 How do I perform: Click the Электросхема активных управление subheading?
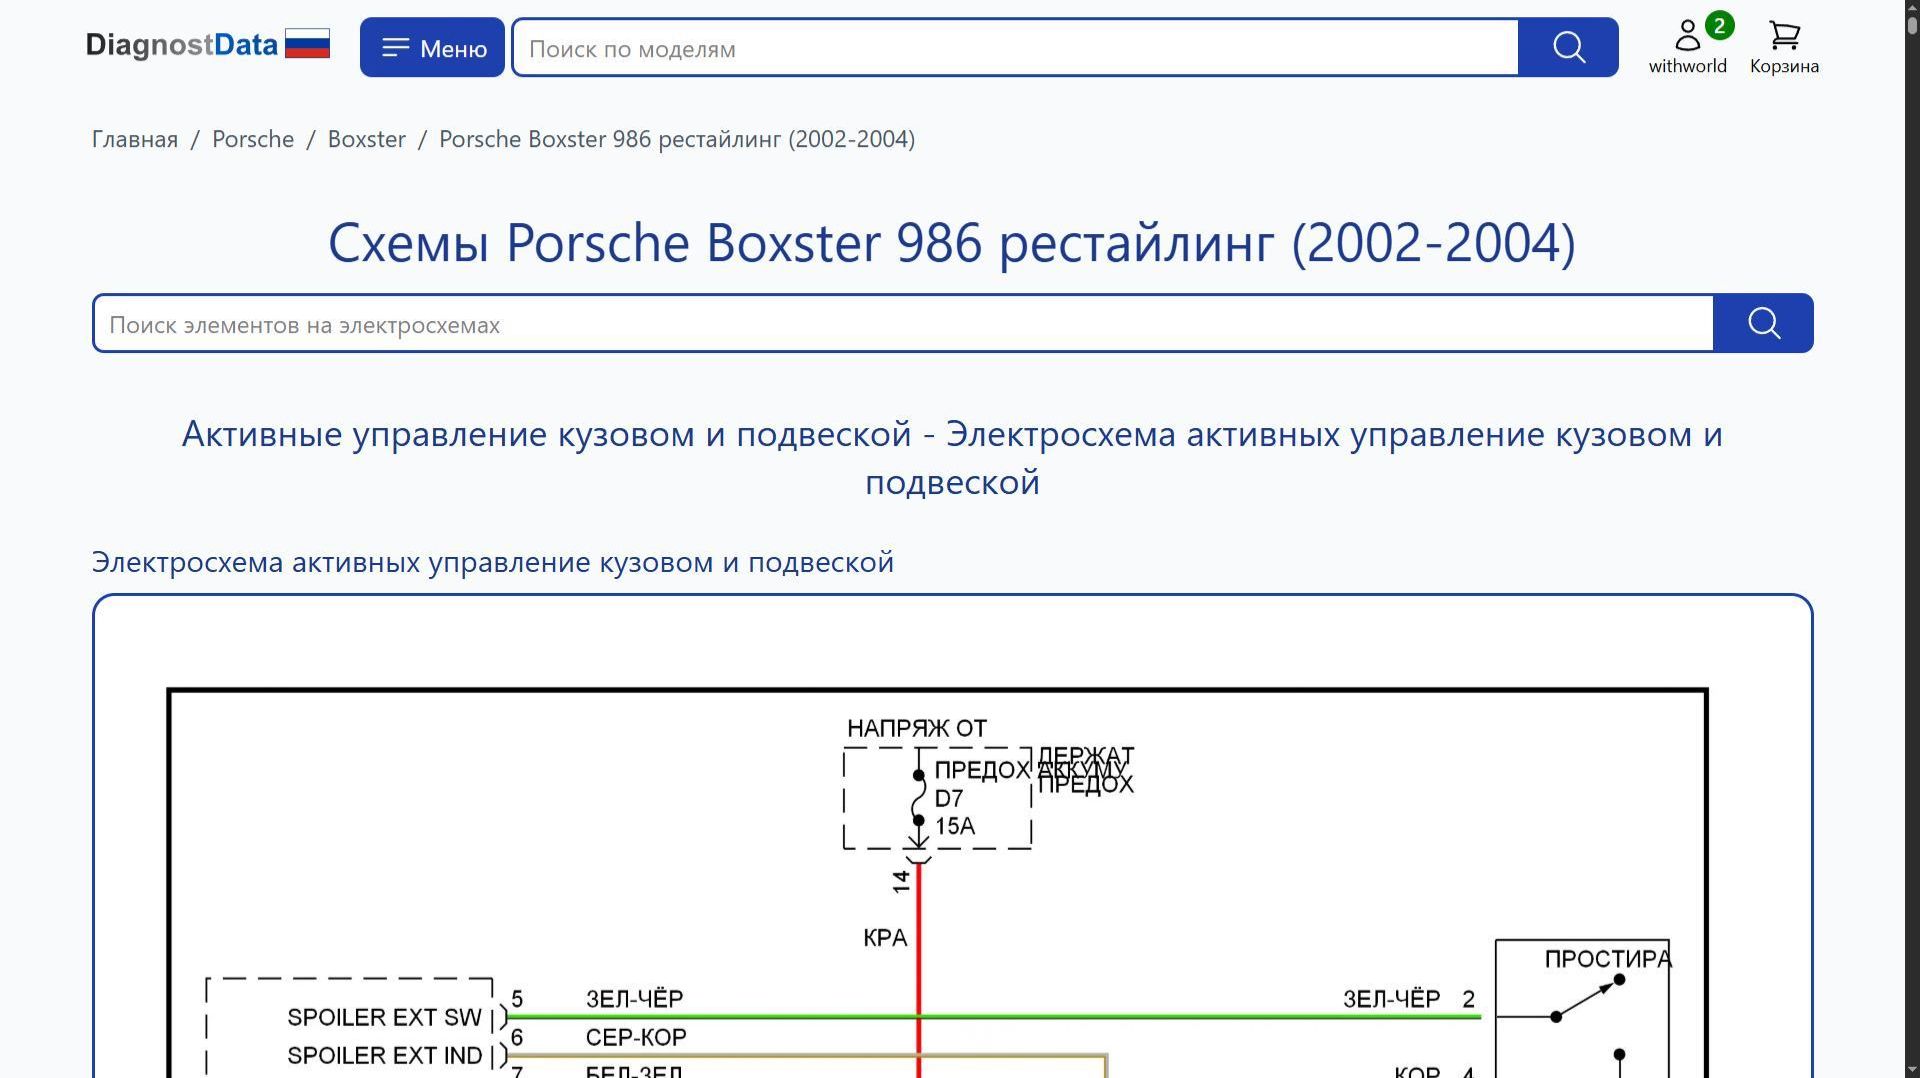click(x=493, y=562)
